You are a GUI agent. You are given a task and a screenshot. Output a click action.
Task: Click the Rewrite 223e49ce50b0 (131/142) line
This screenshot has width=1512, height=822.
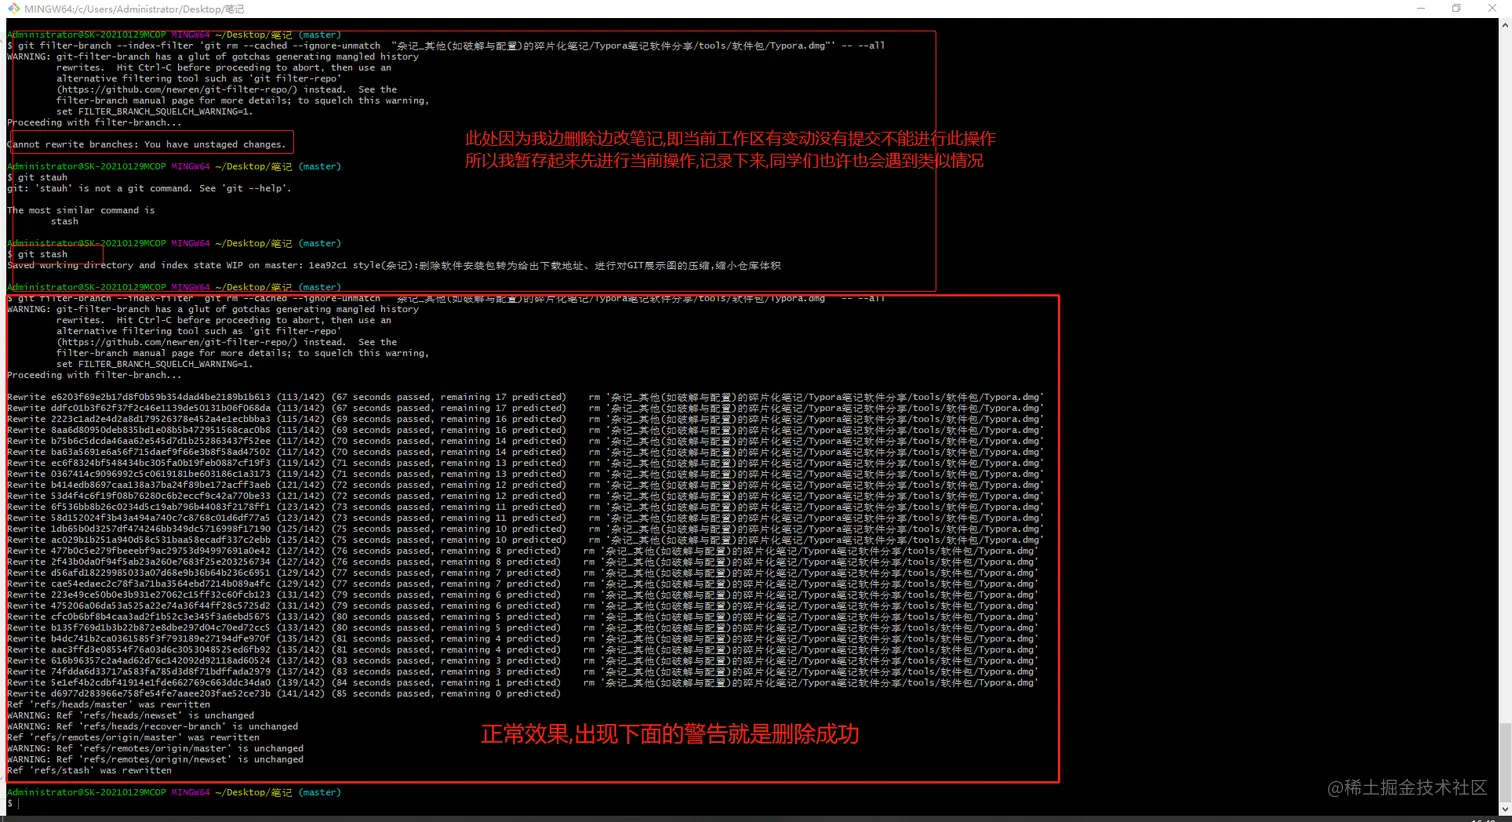pyautogui.click(x=523, y=595)
